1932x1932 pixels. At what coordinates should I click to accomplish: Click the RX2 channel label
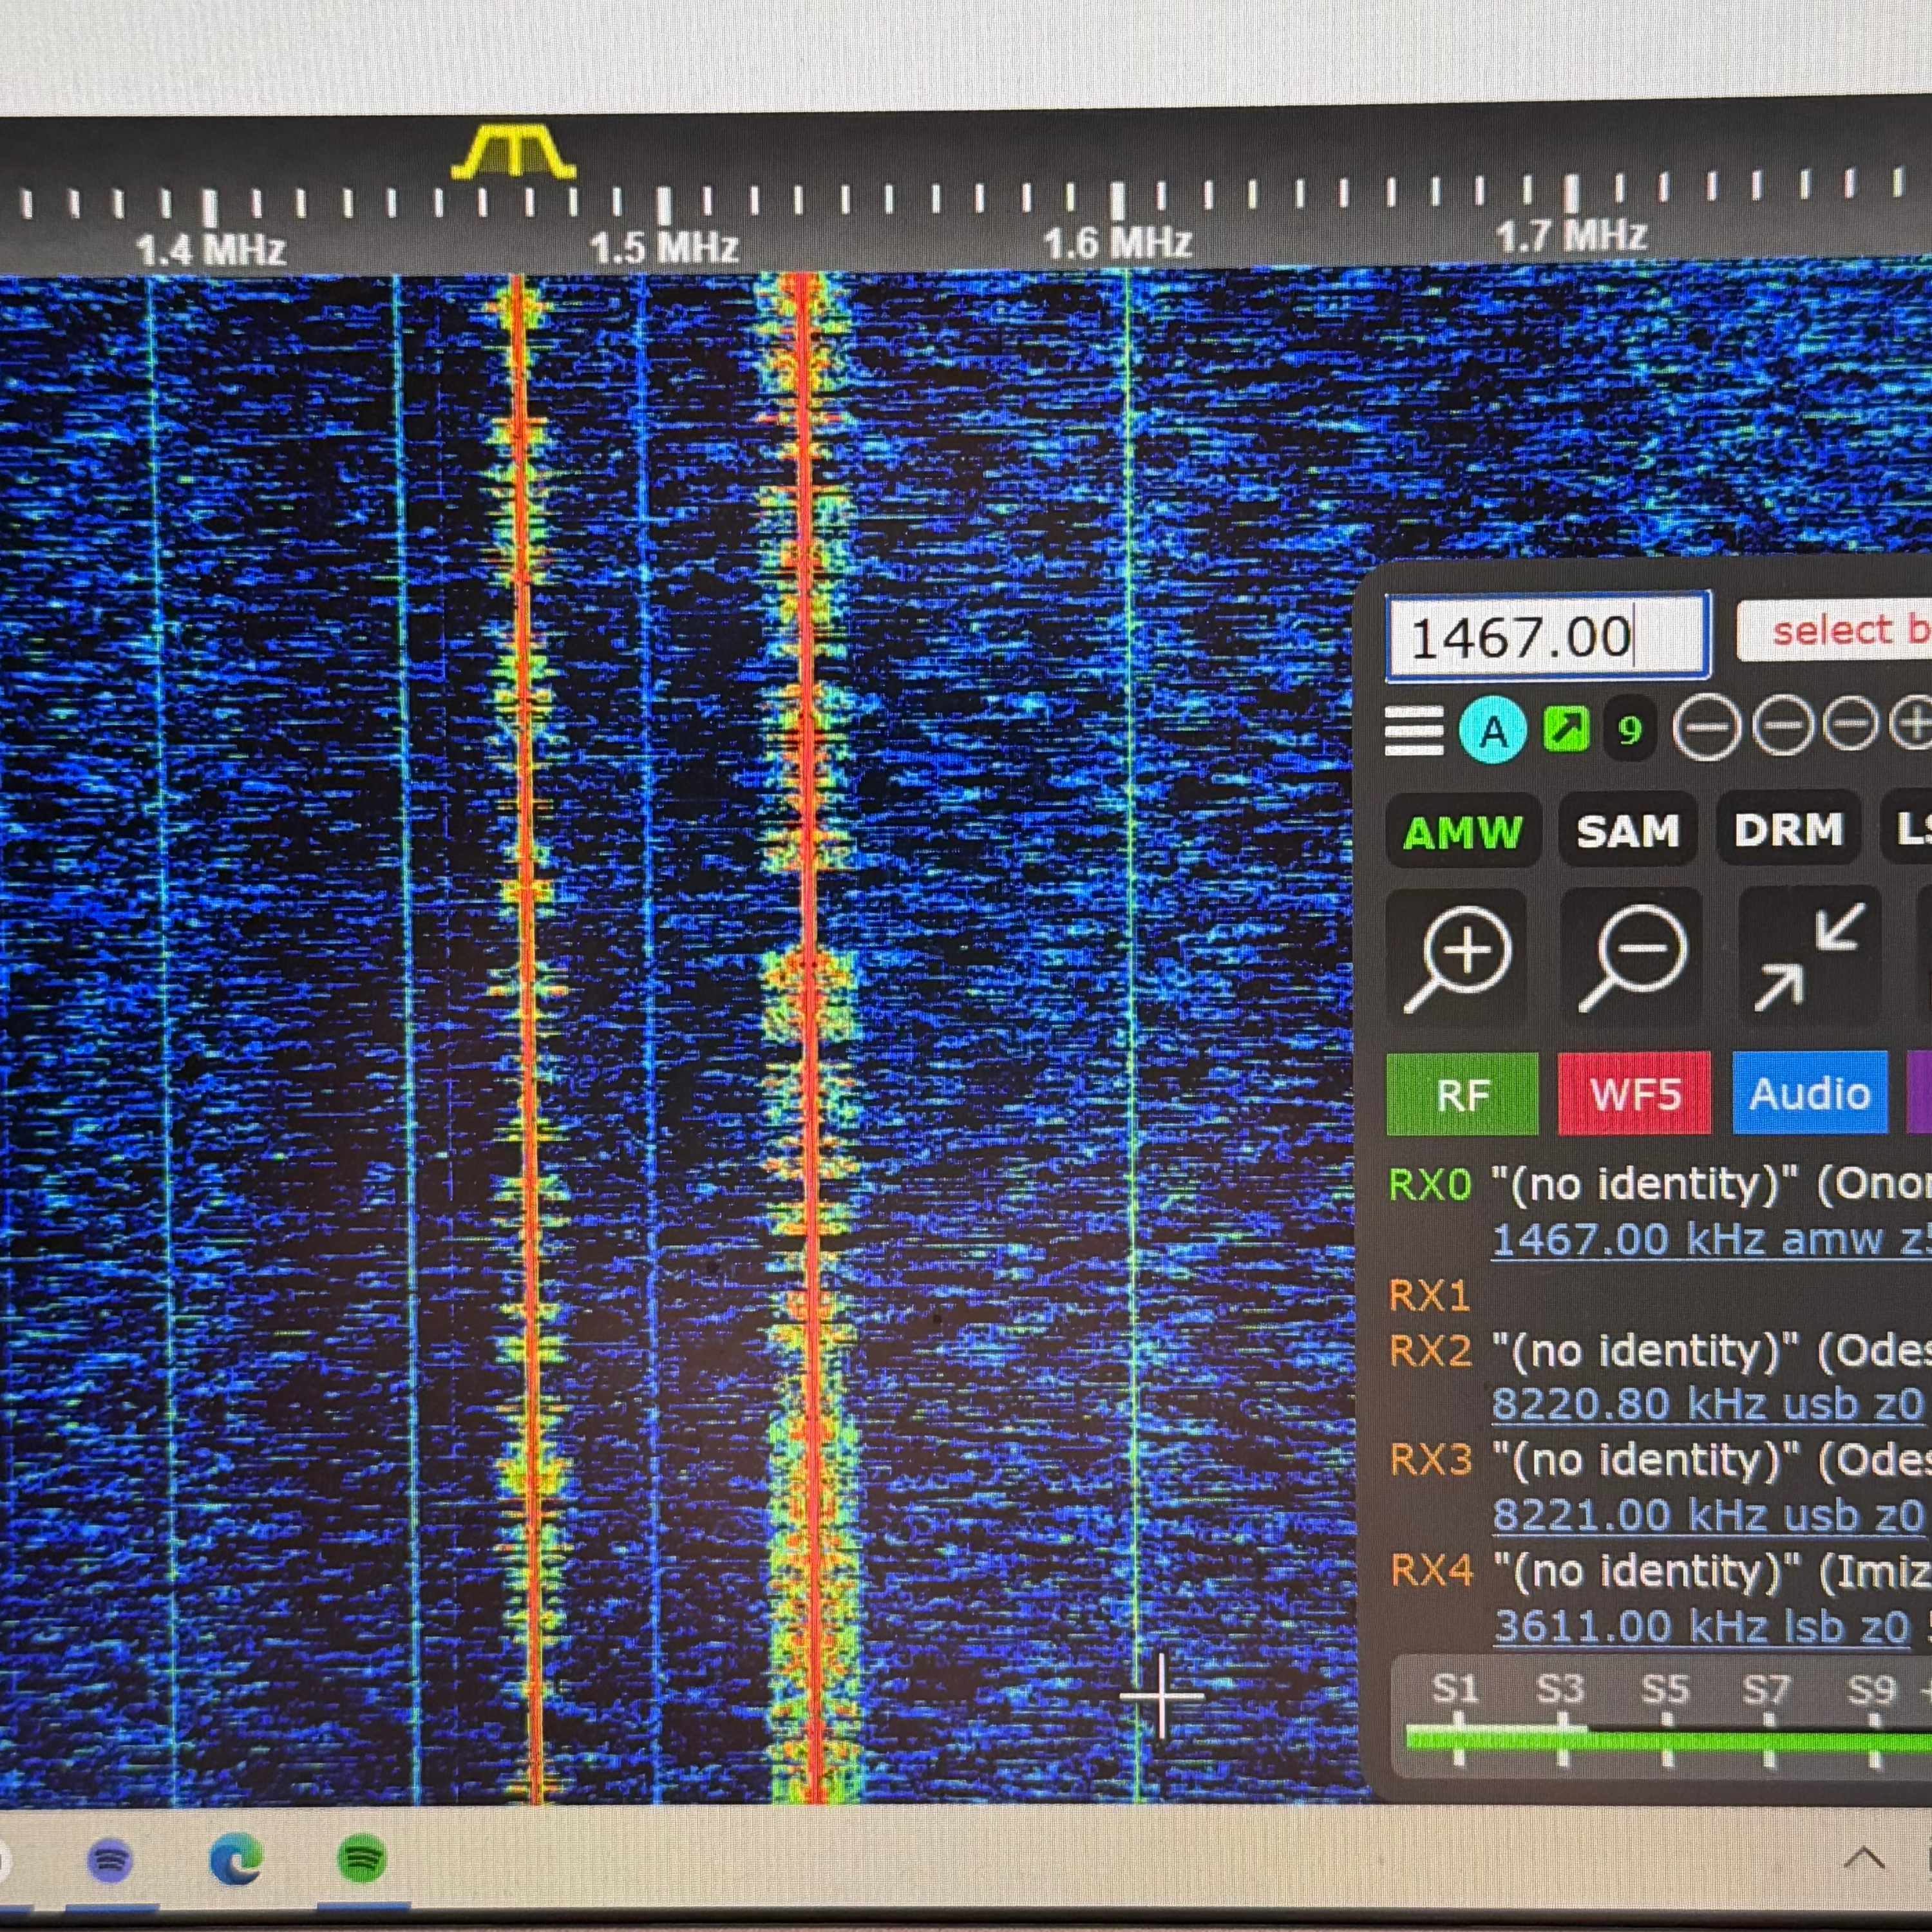pyautogui.click(x=1431, y=1352)
